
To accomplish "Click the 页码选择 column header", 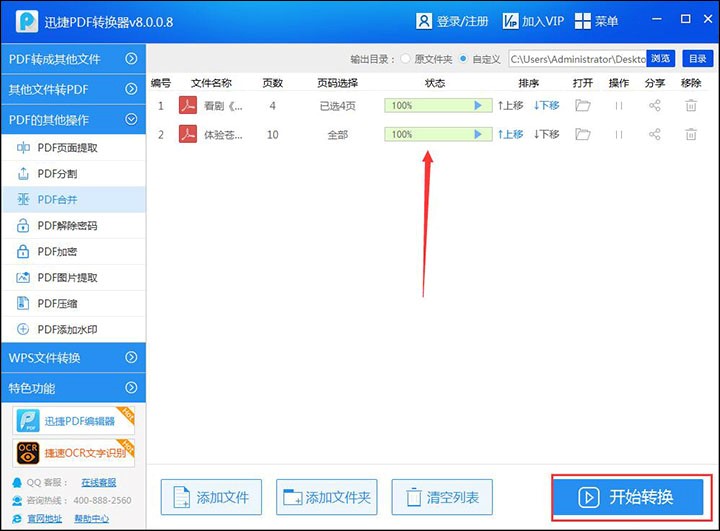I will 338,83.
